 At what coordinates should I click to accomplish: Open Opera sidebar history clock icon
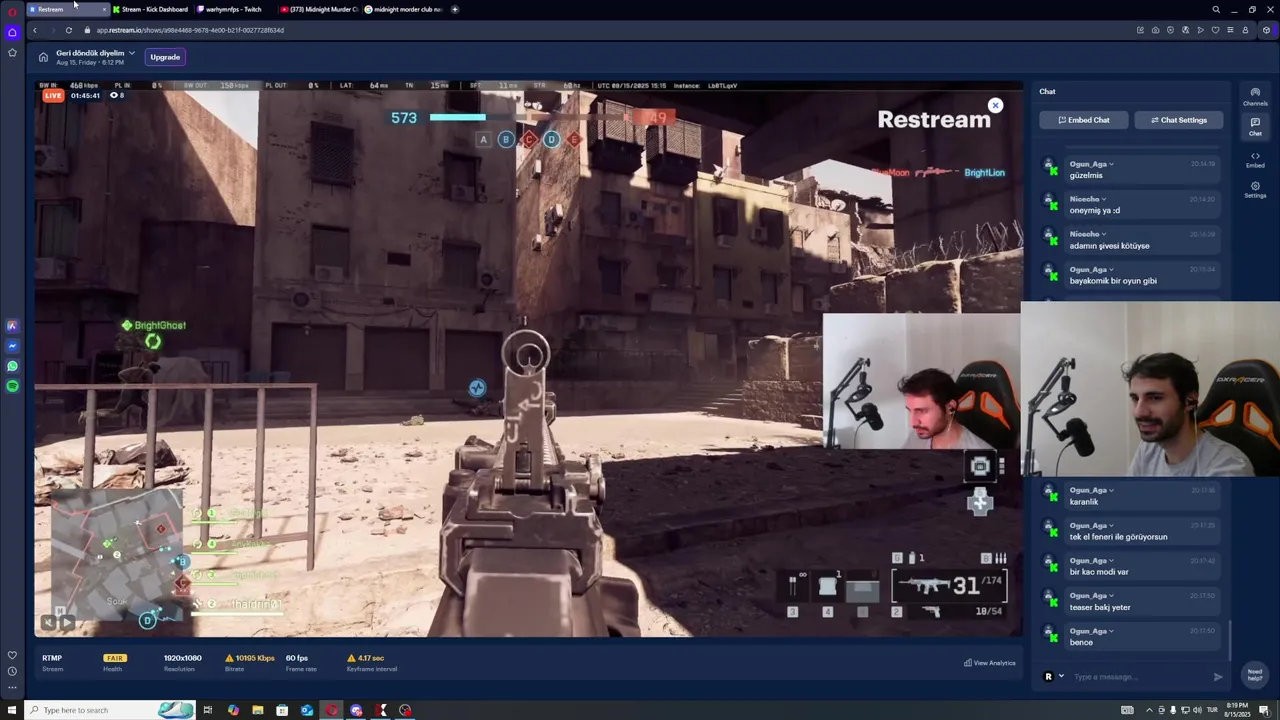[x=12, y=671]
